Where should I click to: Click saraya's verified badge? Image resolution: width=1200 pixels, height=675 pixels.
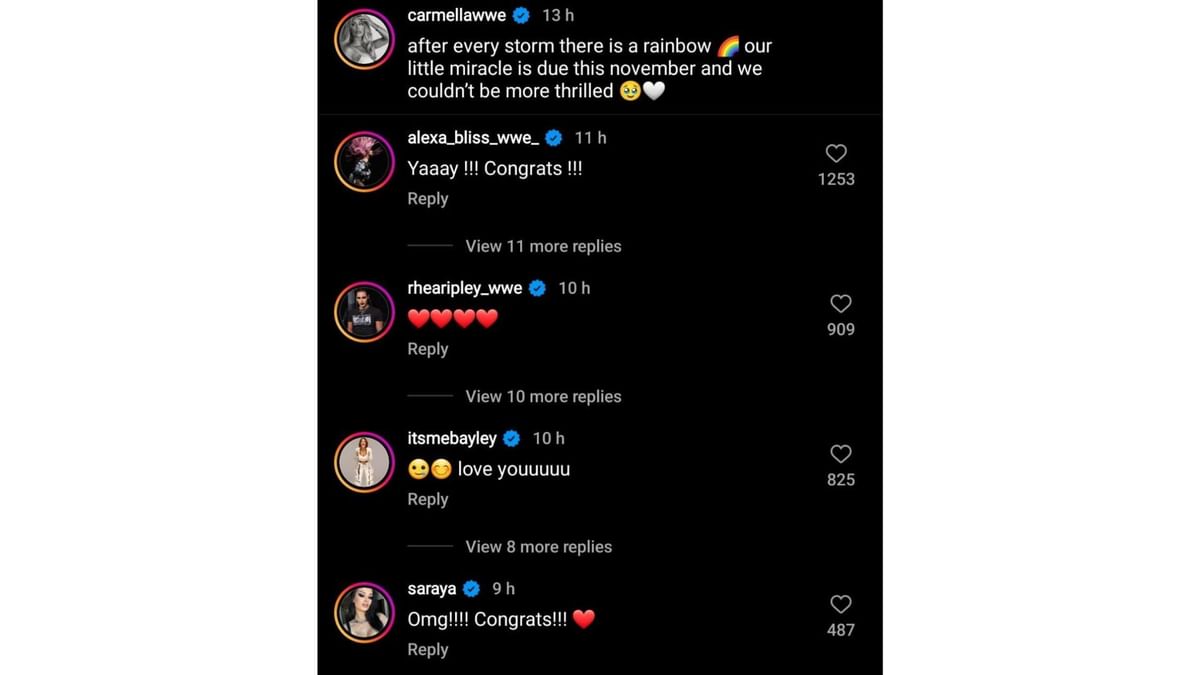(470, 589)
